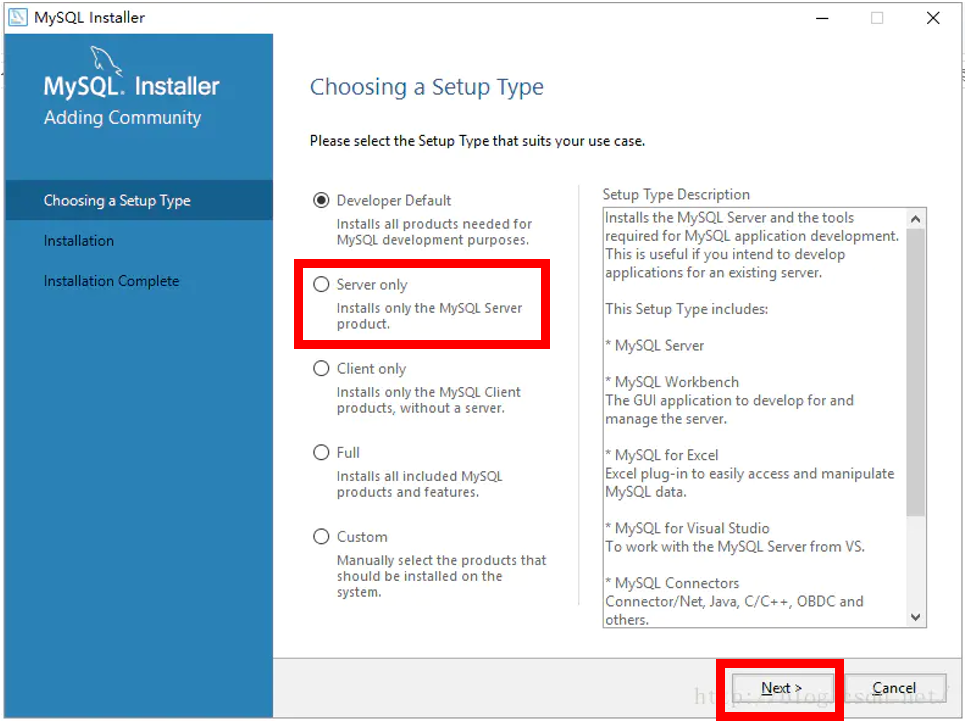The width and height of the screenshot is (965, 725).
Task: Pick the Client only setup type
Action: 321,368
